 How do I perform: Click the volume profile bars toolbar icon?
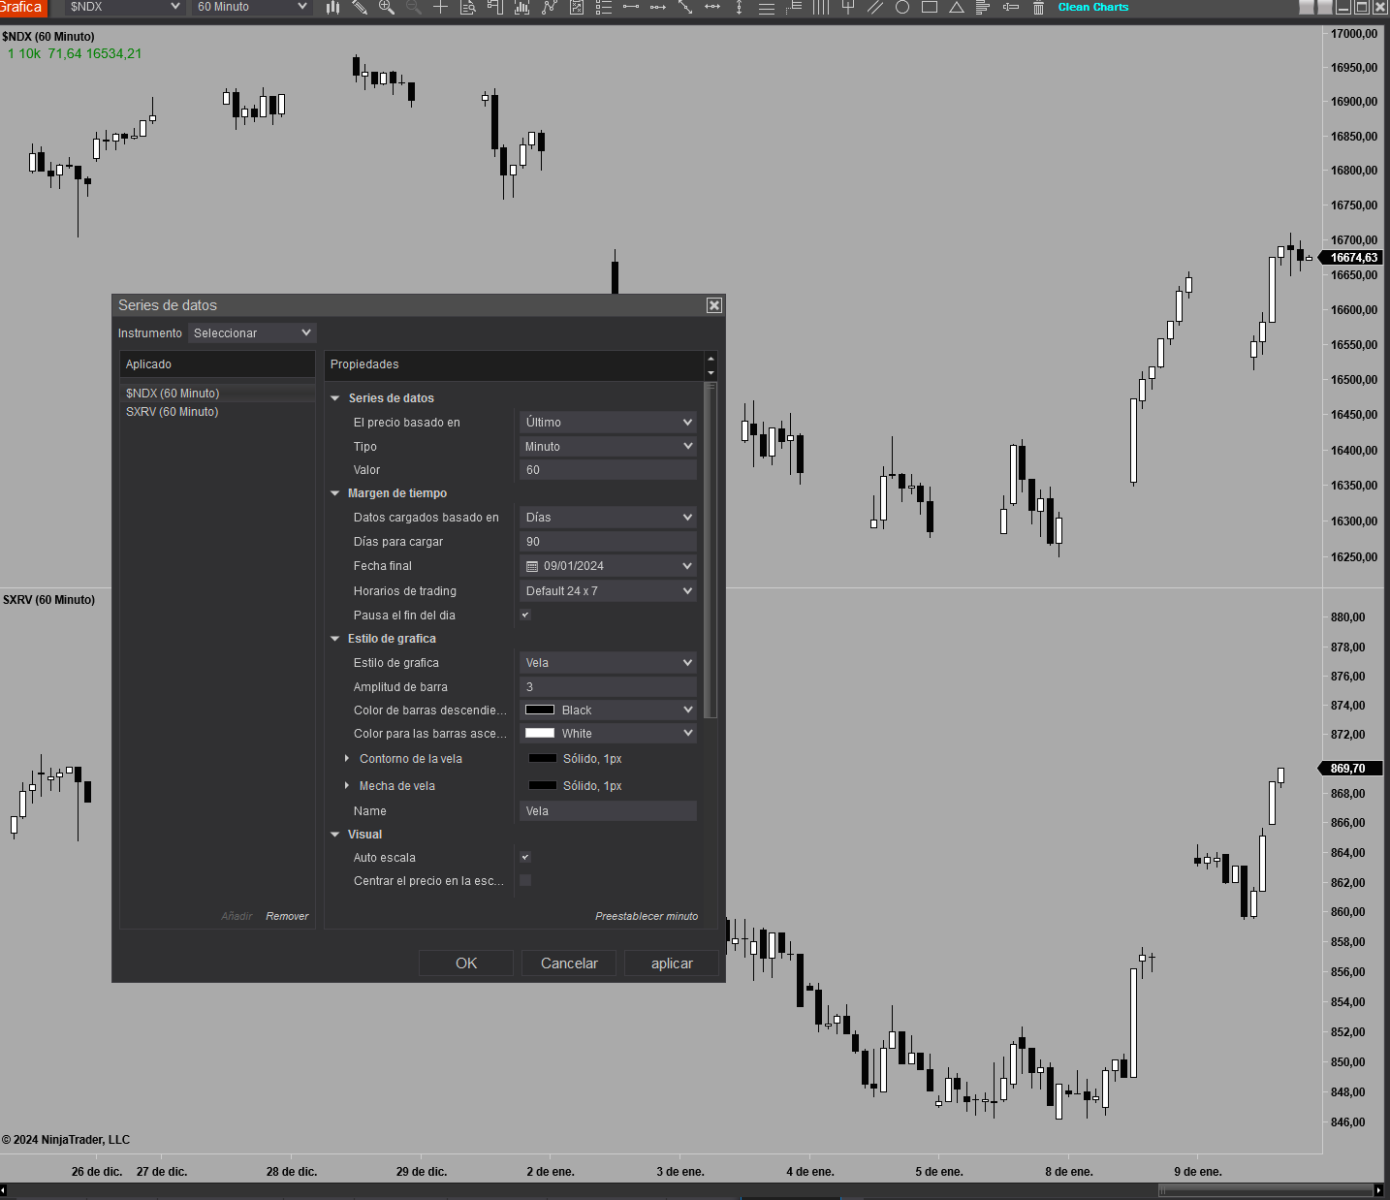(983, 7)
